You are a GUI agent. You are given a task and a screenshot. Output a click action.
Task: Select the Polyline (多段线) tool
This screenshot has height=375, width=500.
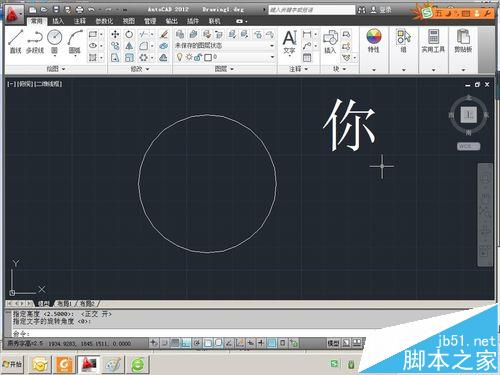(x=35, y=42)
